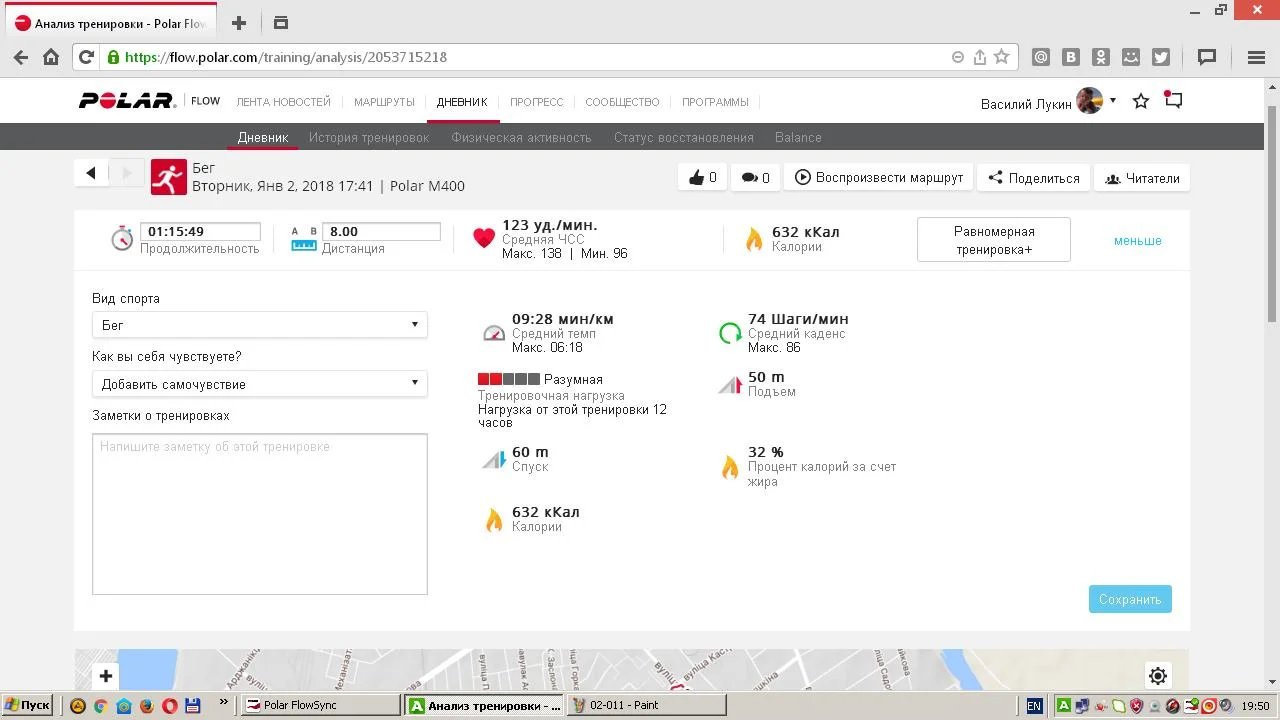Screen dimensions: 1280x720
Task: Click the browser home icon
Action: pyautogui.click(x=51, y=57)
